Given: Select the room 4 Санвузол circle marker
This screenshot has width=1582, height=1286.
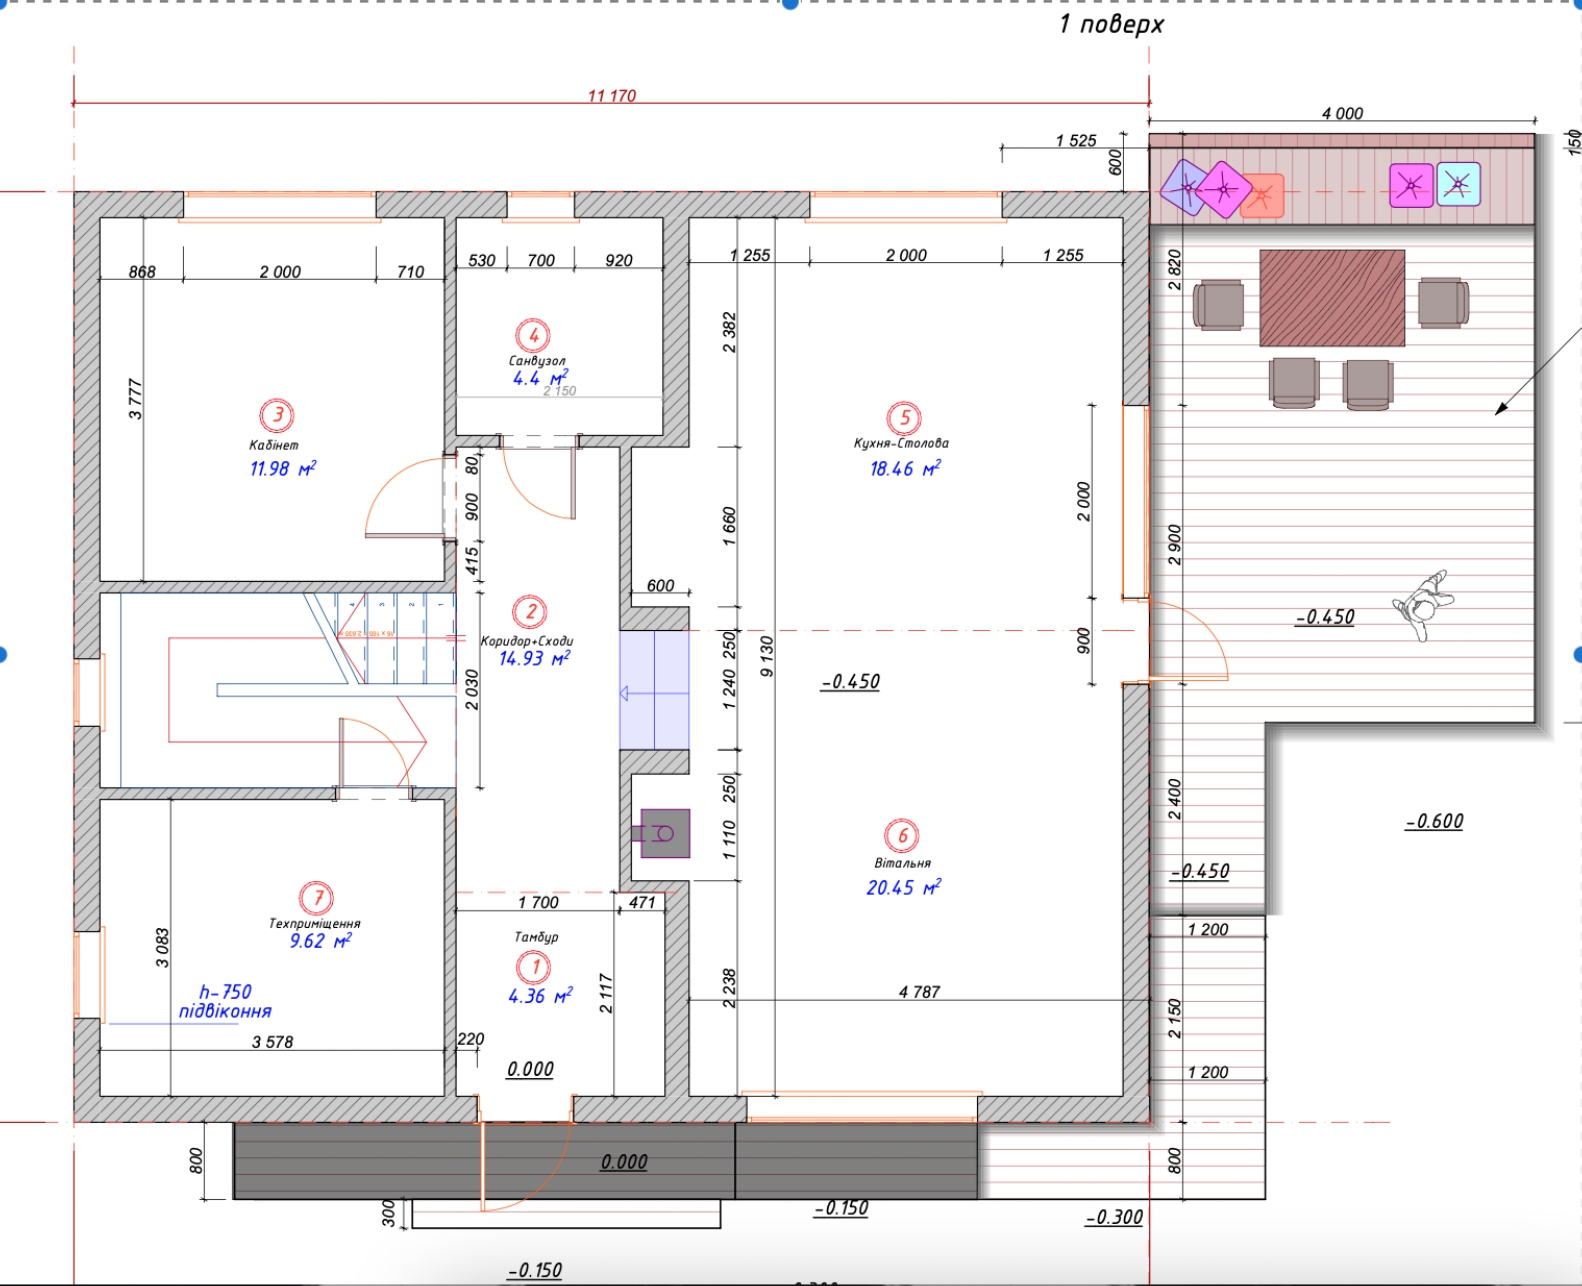Looking at the screenshot, I should pyautogui.click(x=533, y=335).
